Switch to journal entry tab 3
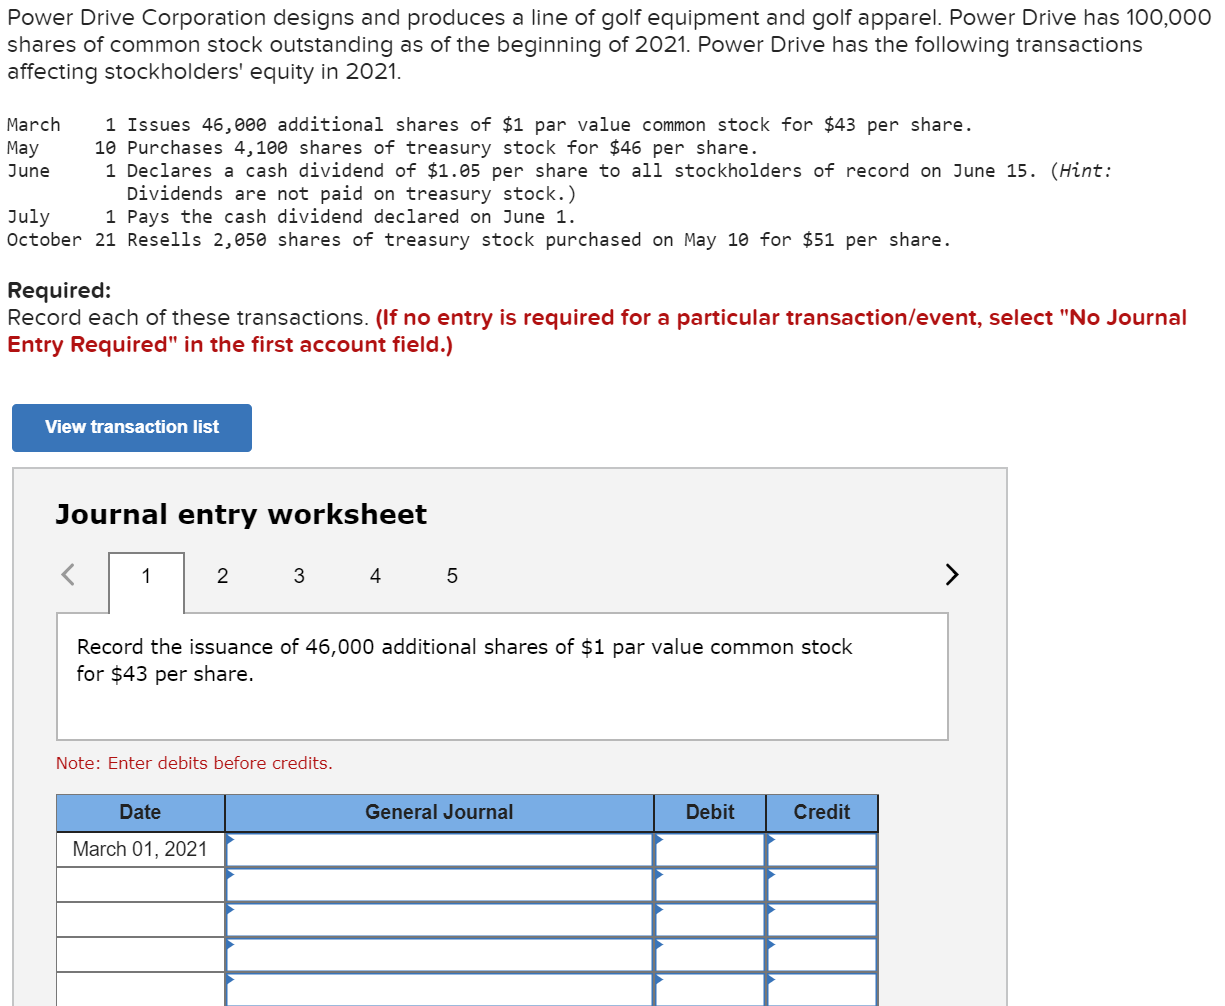 tap(299, 576)
